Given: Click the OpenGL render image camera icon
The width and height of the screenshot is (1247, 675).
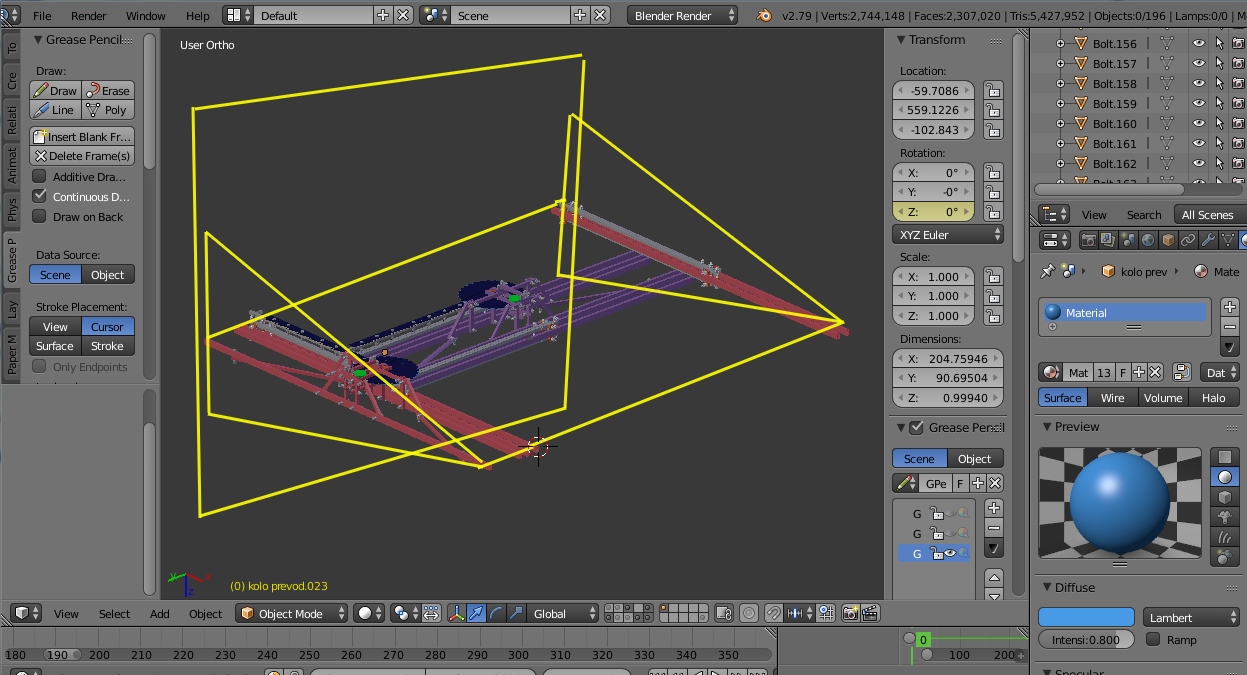Looking at the screenshot, I should coord(851,613).
